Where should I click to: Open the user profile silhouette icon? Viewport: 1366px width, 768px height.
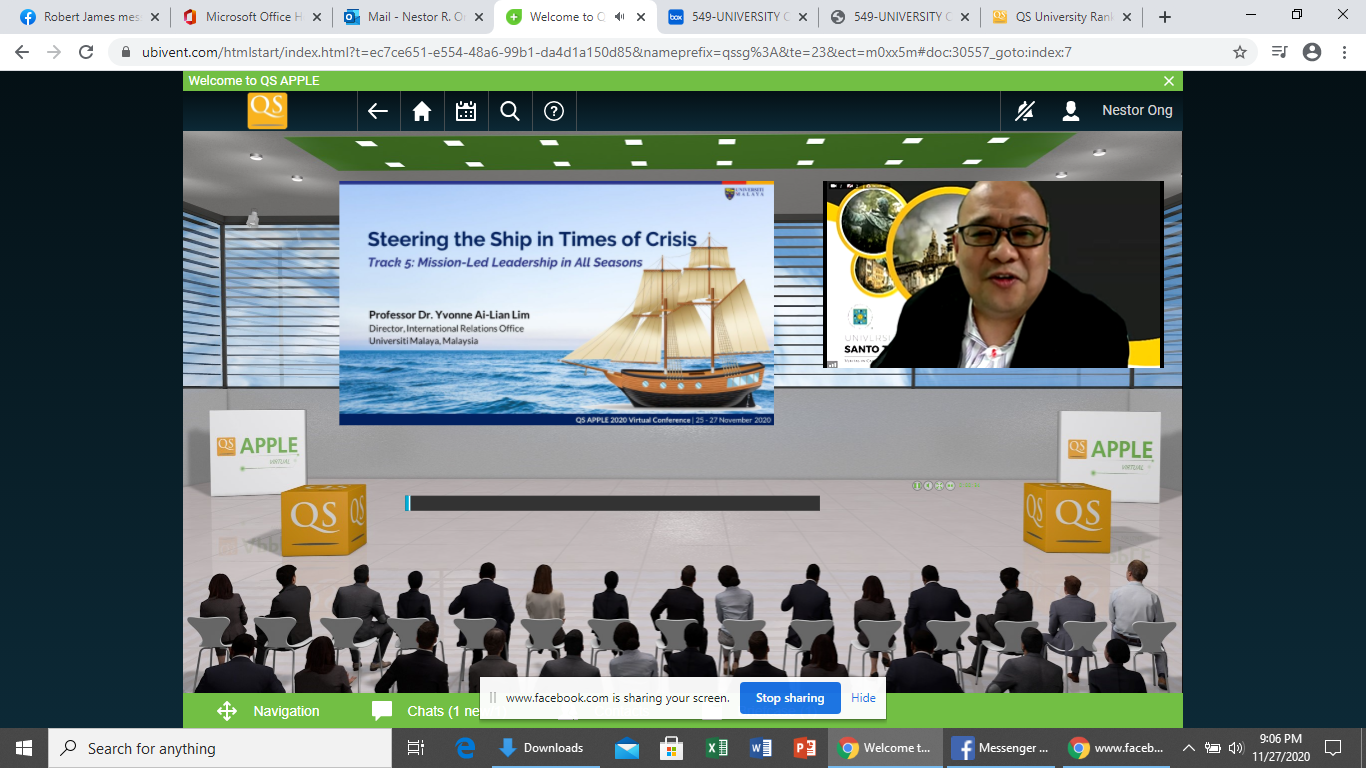click(x=1071, y=111)
